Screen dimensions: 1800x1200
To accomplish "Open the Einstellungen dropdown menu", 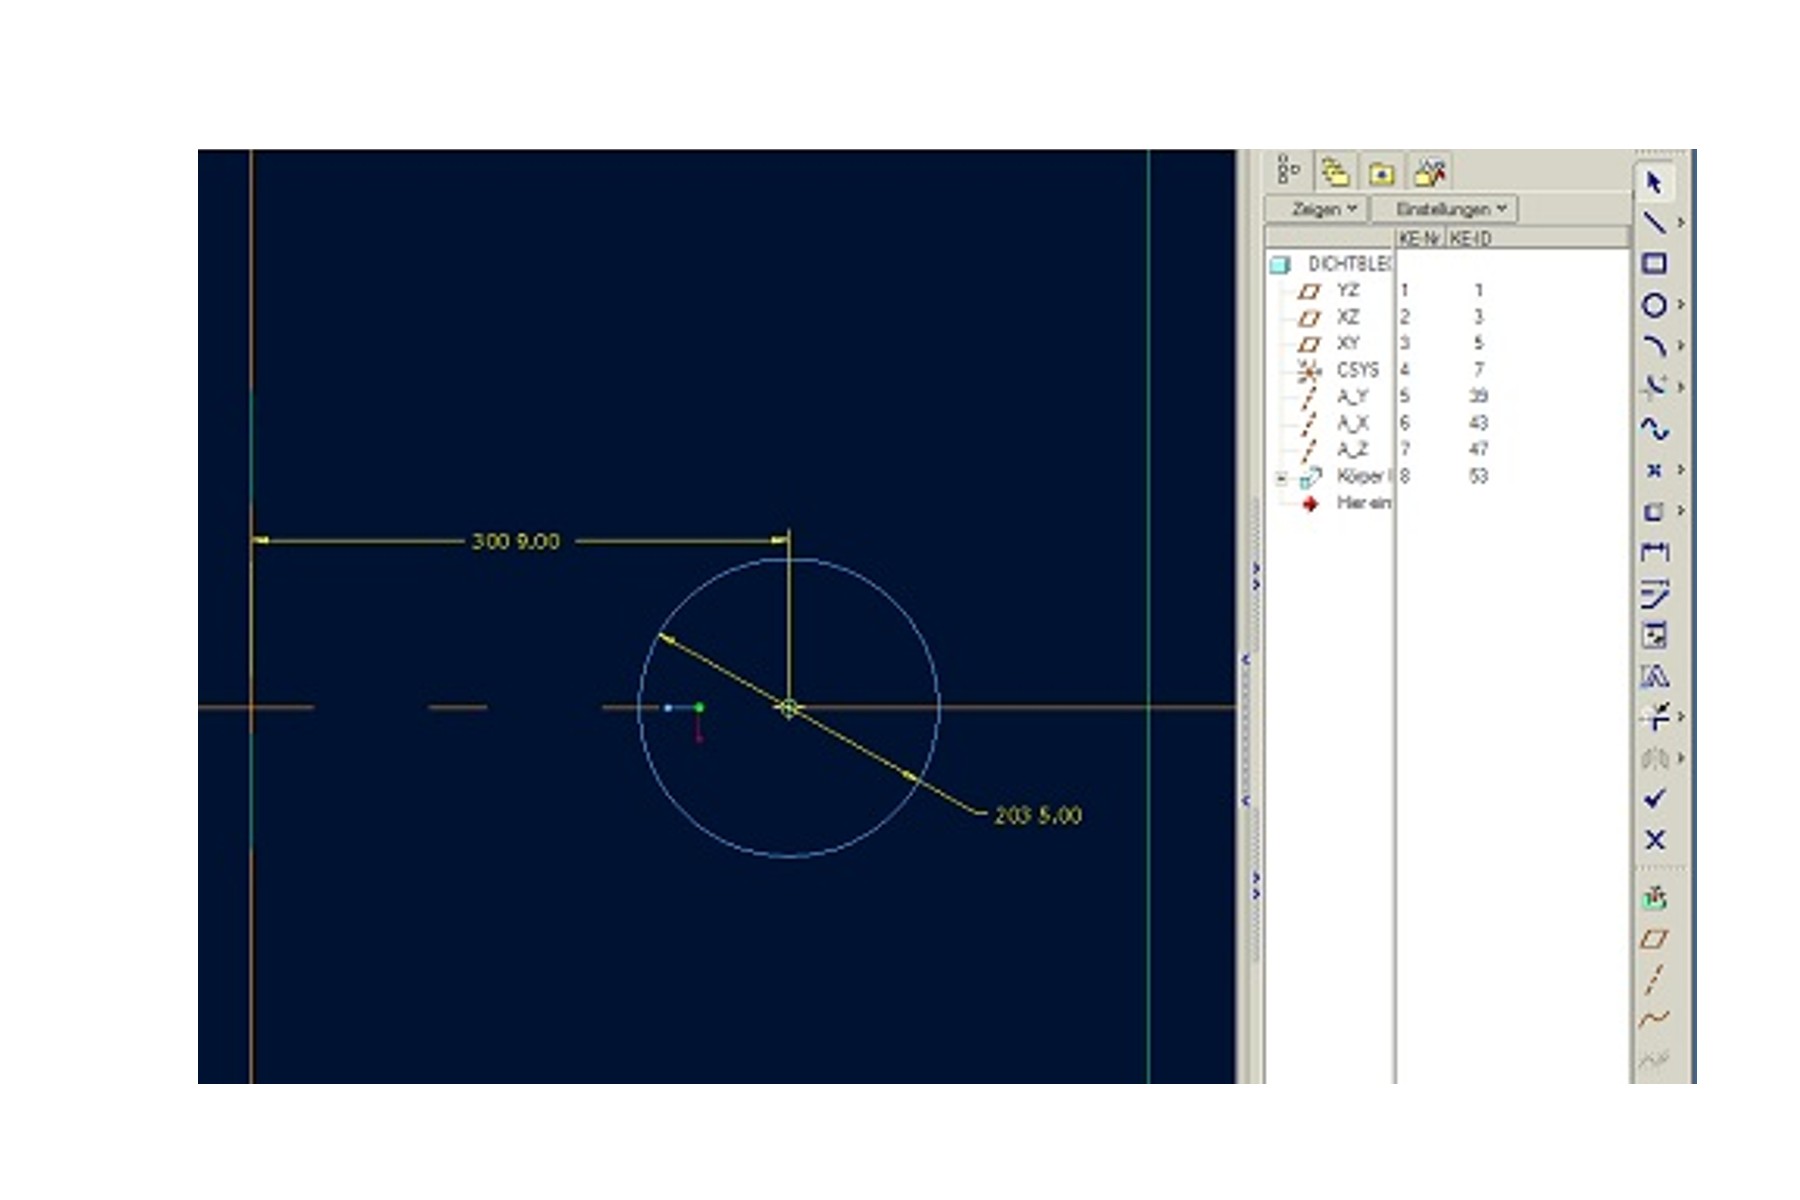I will pos(1444,209).
